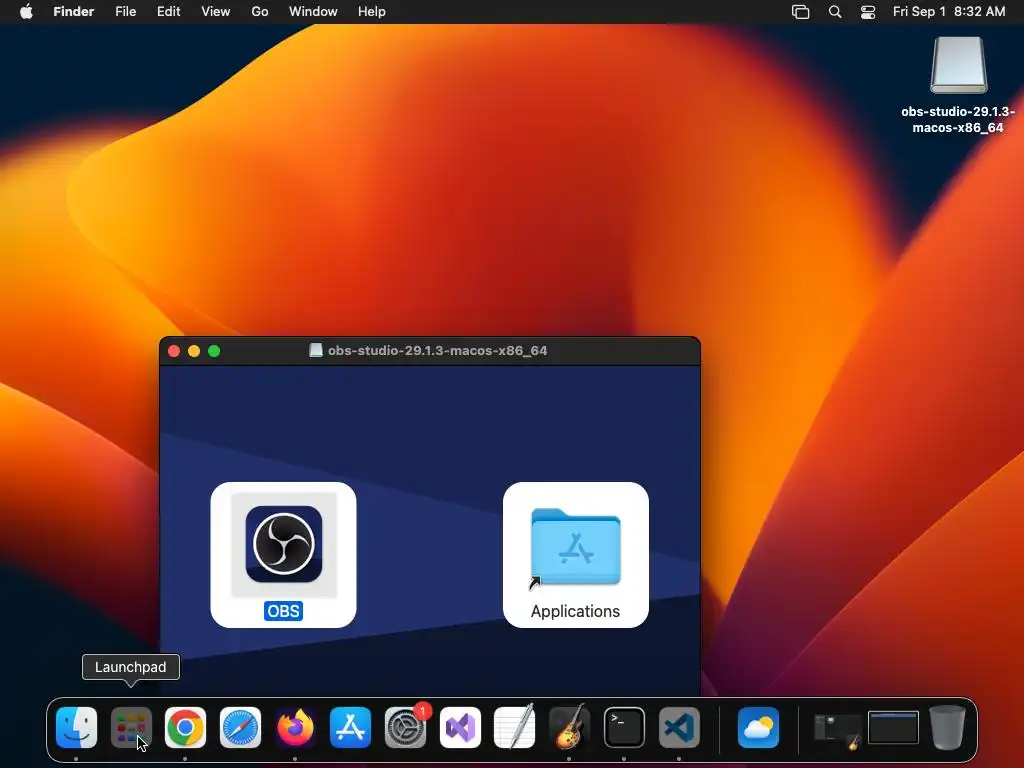Click the OBS label under the app icon
Screen dimensions: 1024x768
[283, 611]
